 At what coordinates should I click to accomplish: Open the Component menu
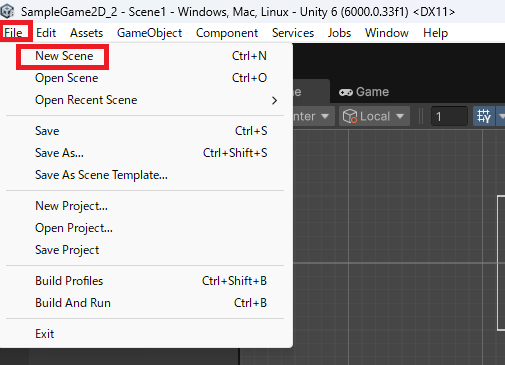tap(227, 33)
